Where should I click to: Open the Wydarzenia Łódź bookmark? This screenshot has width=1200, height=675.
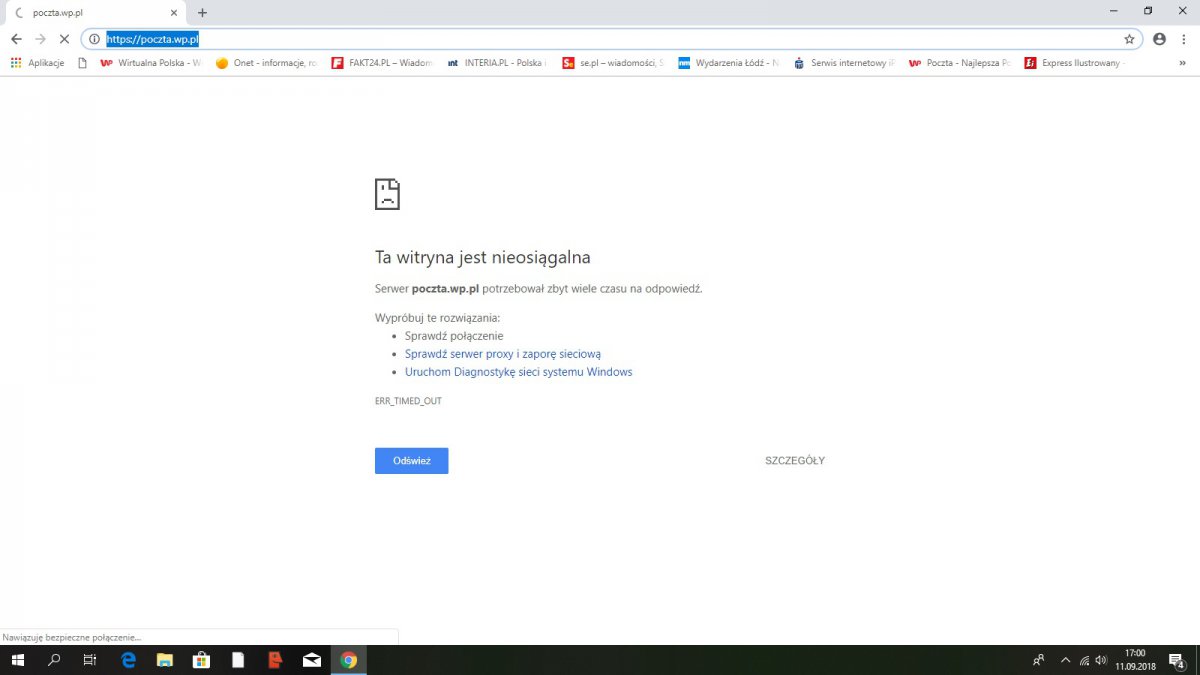click(728, 63)
